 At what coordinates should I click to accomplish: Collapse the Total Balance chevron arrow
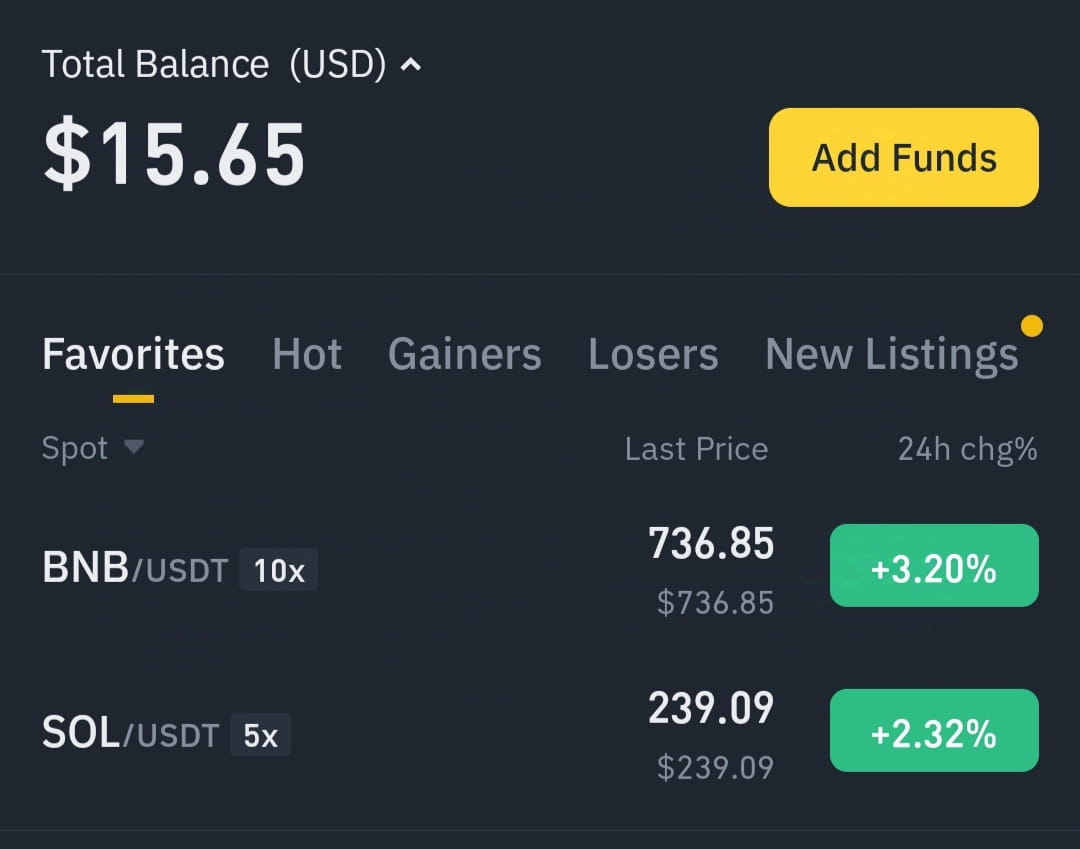[411, 65]
